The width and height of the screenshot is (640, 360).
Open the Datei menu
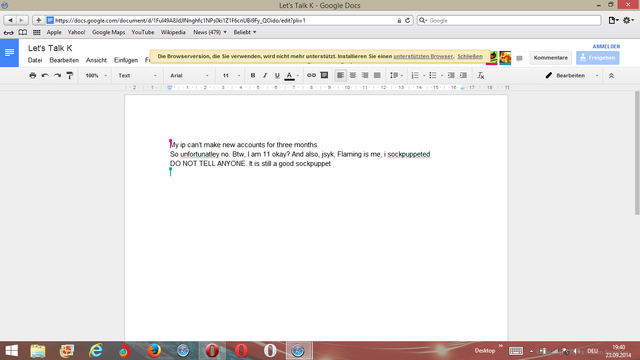[35, 60]
